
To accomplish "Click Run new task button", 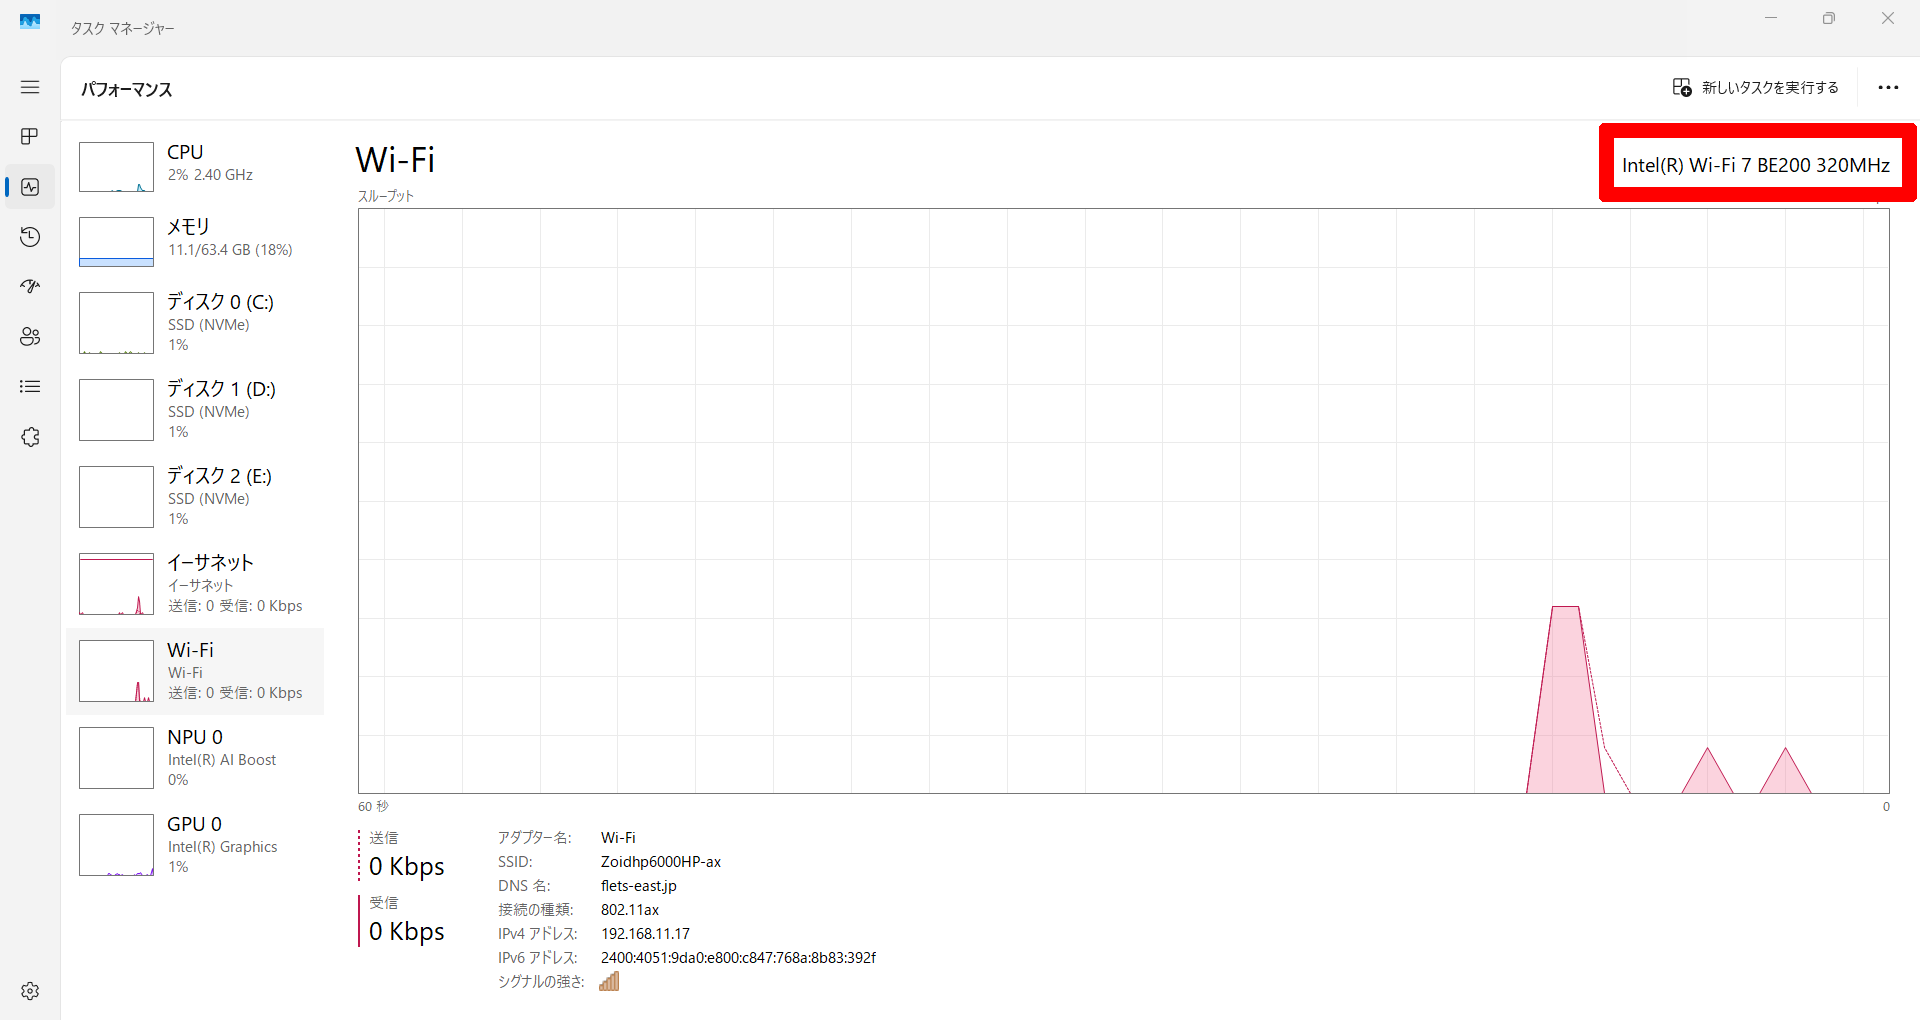I will tap(1755, 88).
